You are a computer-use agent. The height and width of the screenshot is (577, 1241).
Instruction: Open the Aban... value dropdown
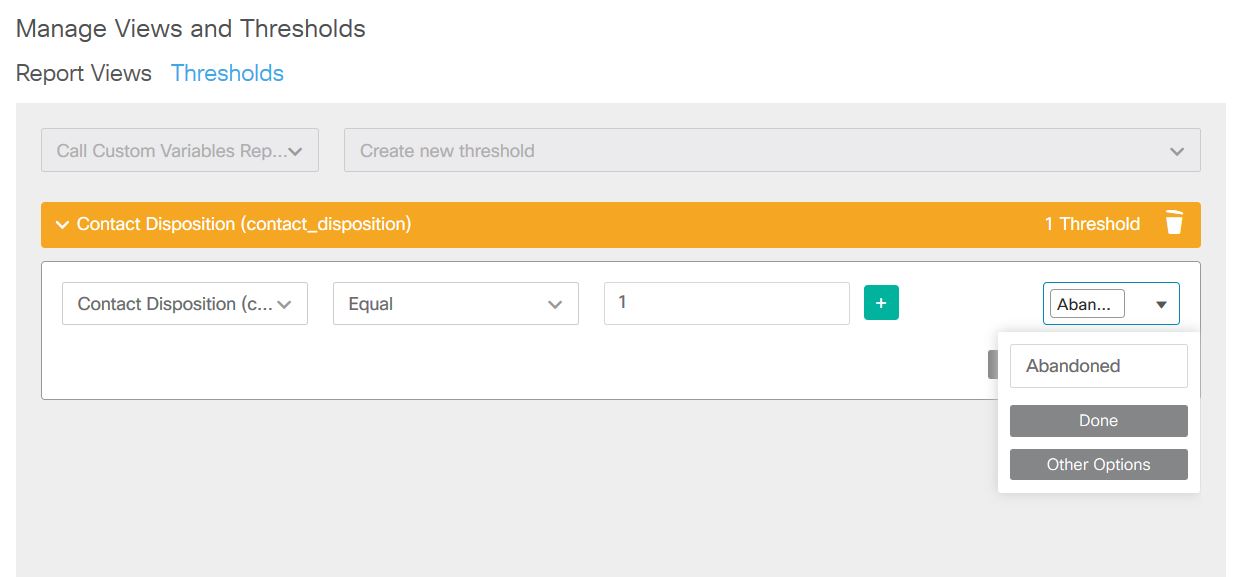1110,303
